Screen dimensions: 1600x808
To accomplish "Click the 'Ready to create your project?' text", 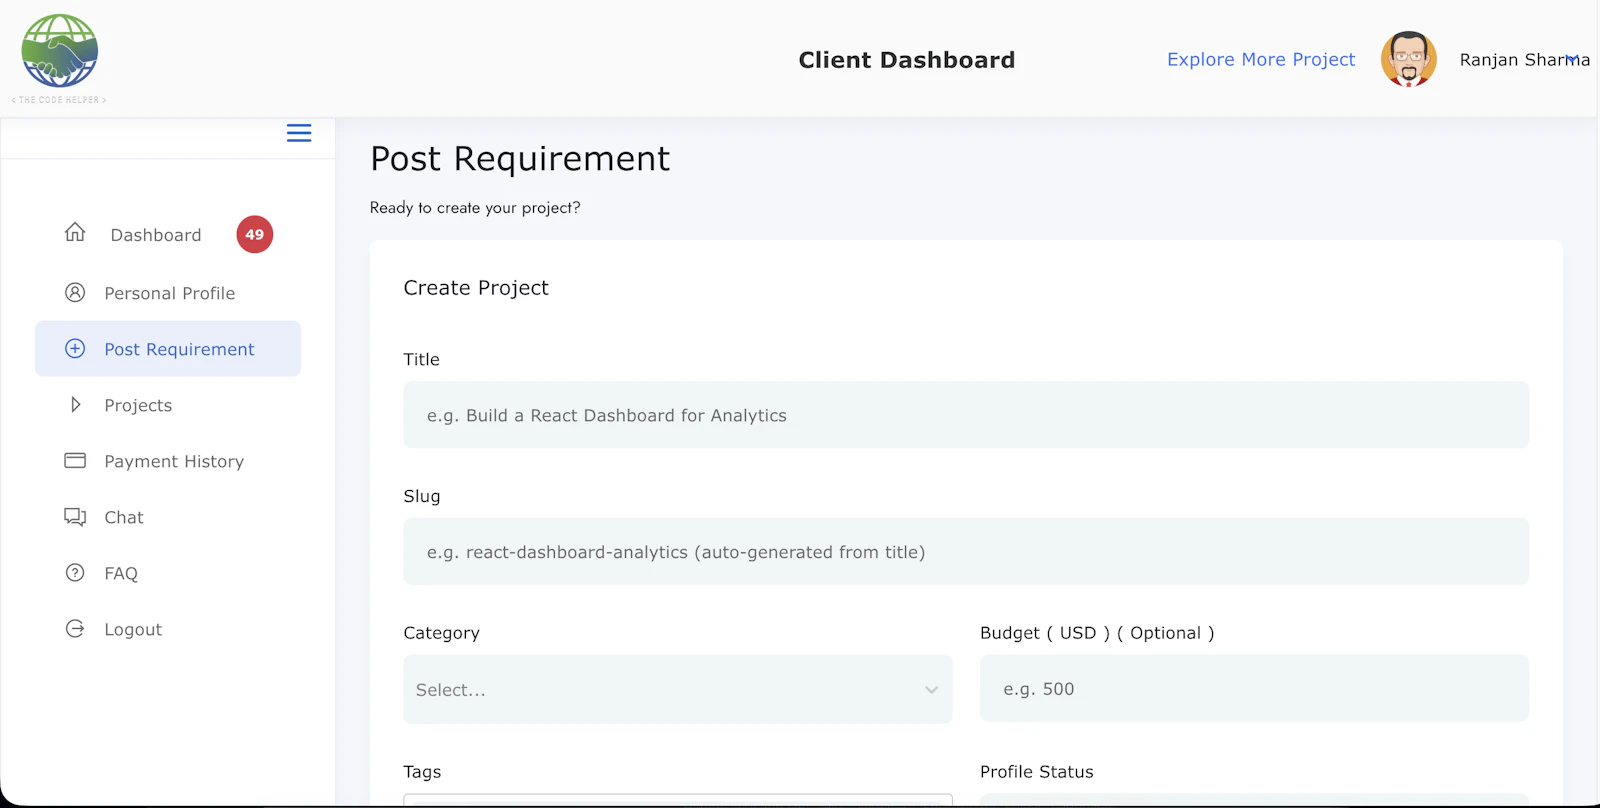I will [x=475, y=208].
